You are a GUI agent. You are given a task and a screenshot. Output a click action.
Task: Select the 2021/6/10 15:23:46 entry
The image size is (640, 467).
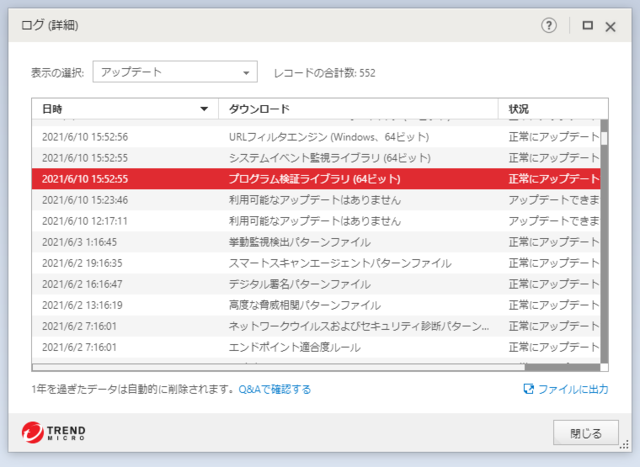click(x=316, y=200)
